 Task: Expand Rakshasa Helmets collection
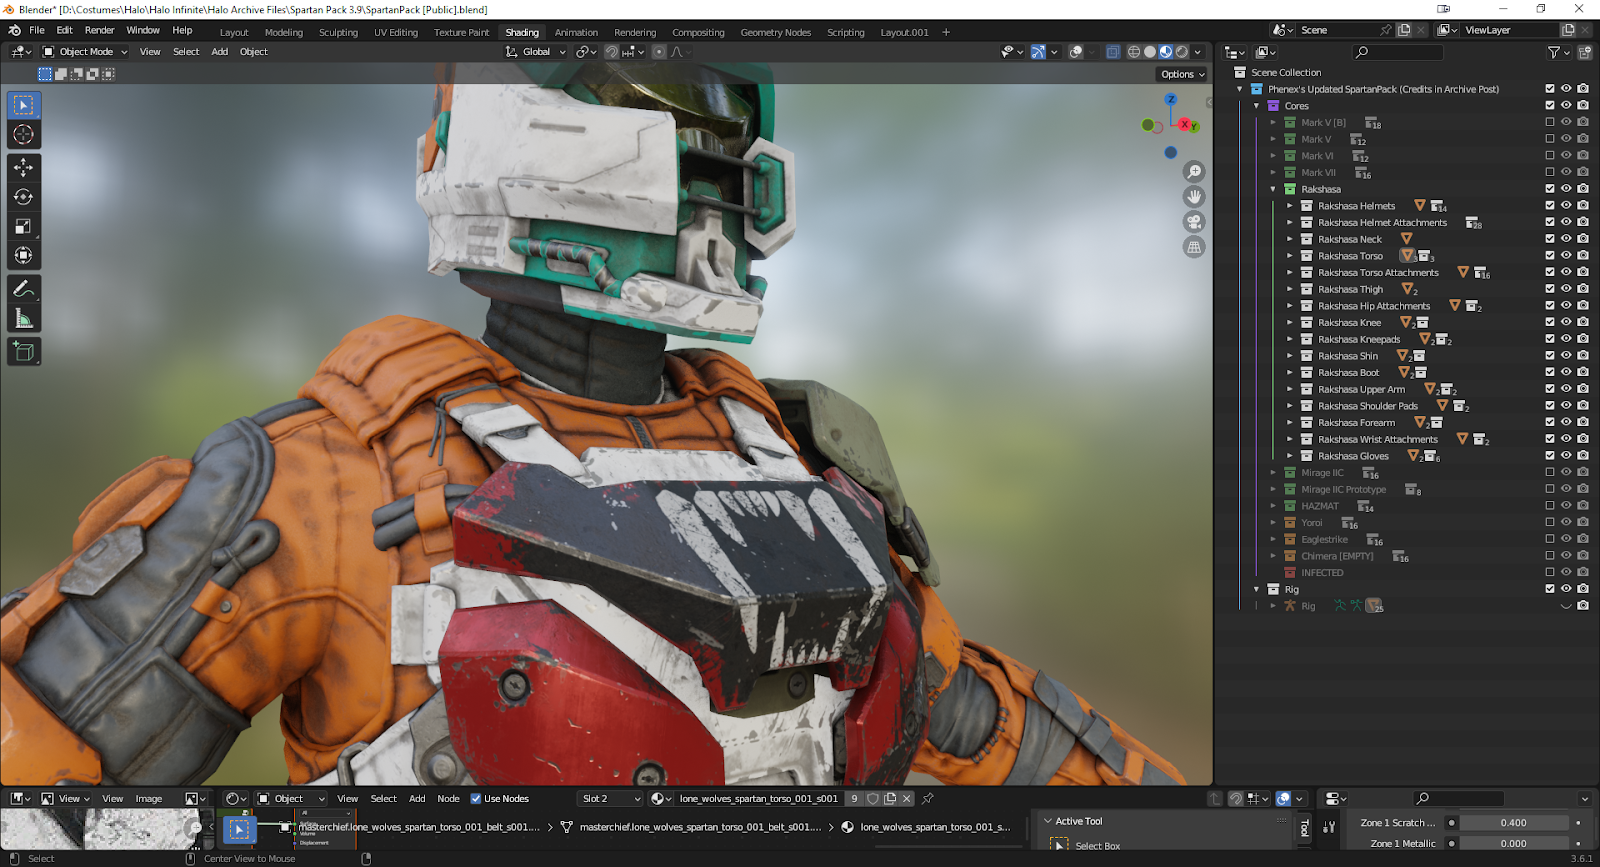click(1290, 206)
